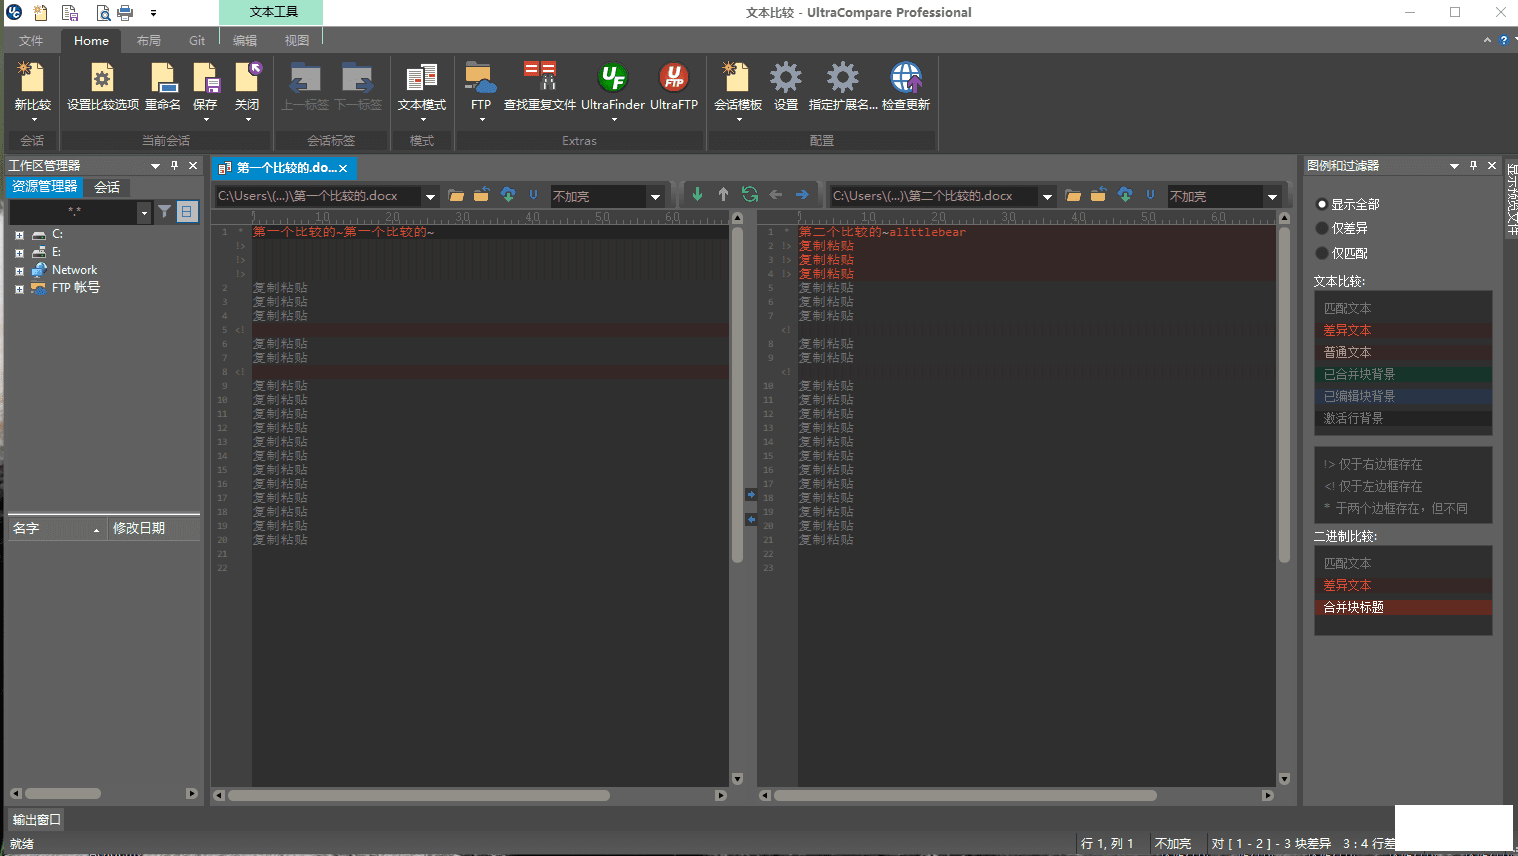The image size is (1518, 856).
Task: Select the 仅匹配 radio button
Action: [1321, 253]
